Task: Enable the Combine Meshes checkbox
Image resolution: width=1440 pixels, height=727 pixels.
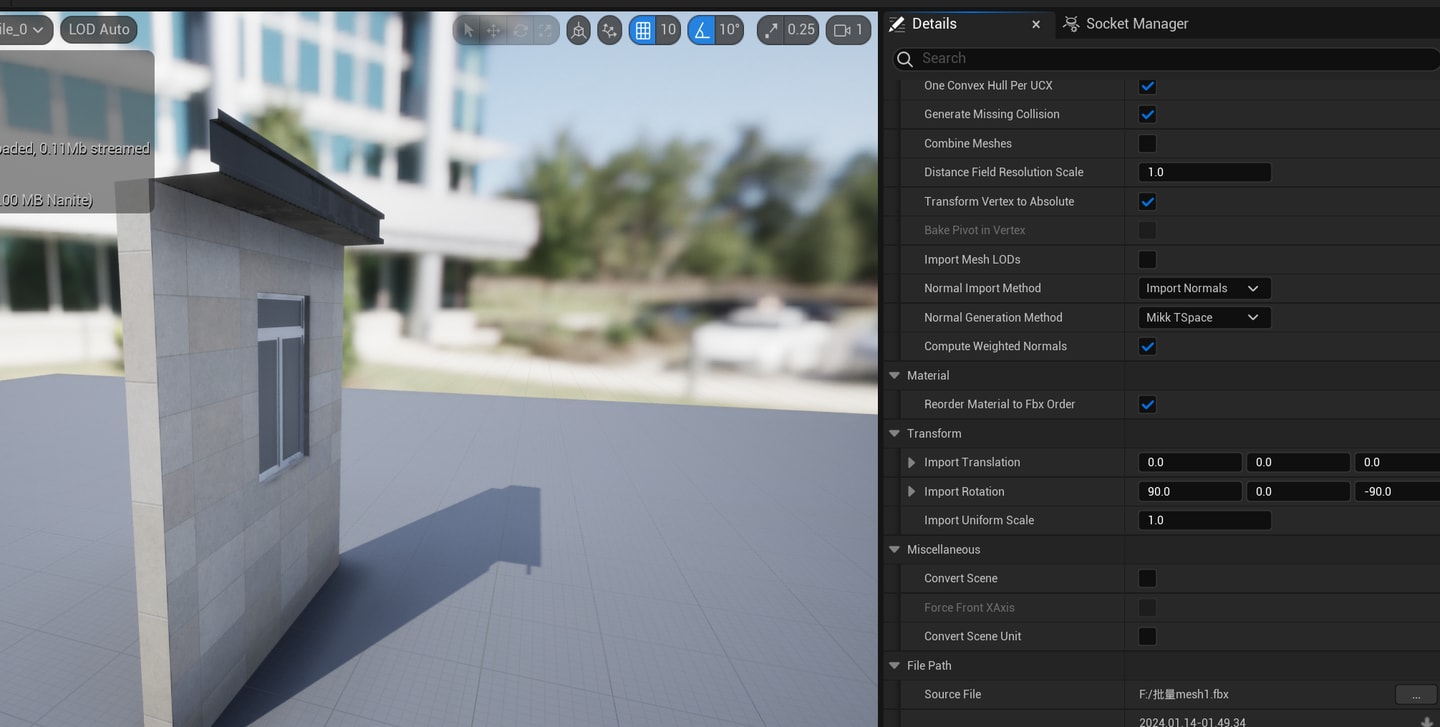Action: (1147, 143)
